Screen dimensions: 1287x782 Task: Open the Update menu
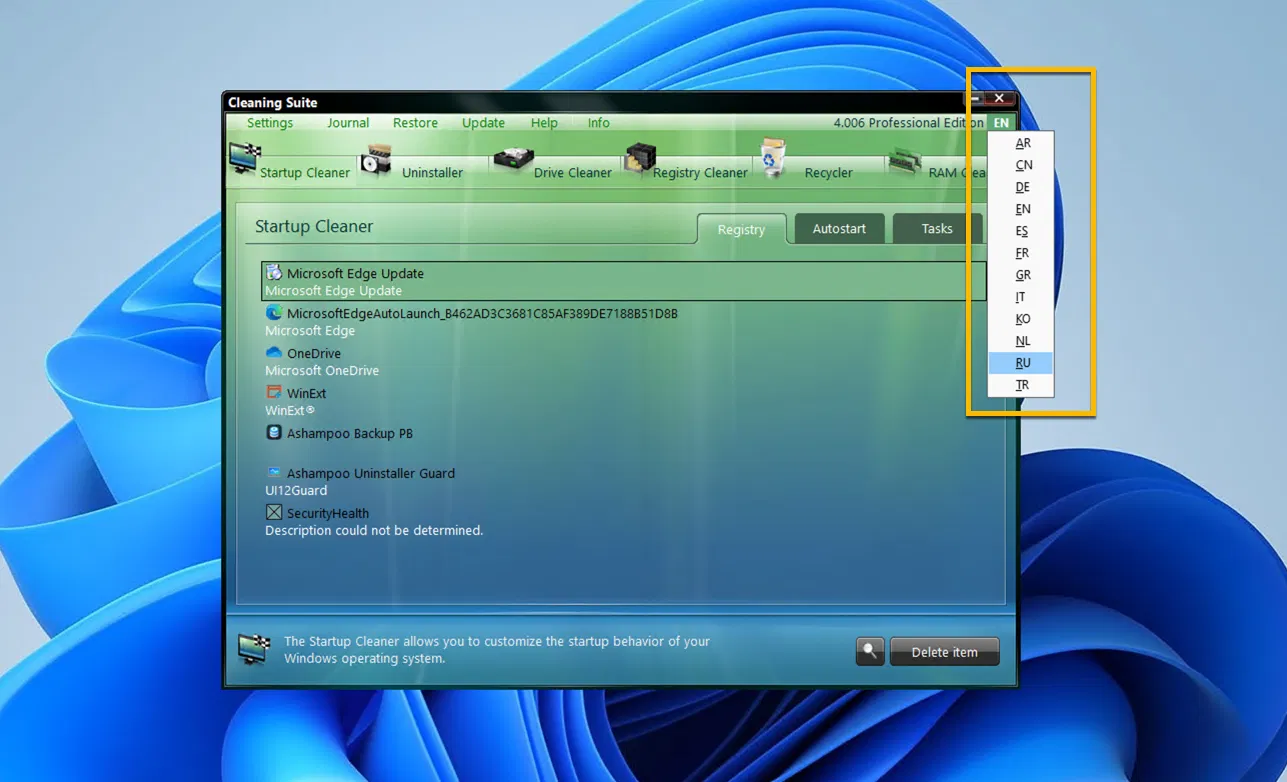click(483, 123)
